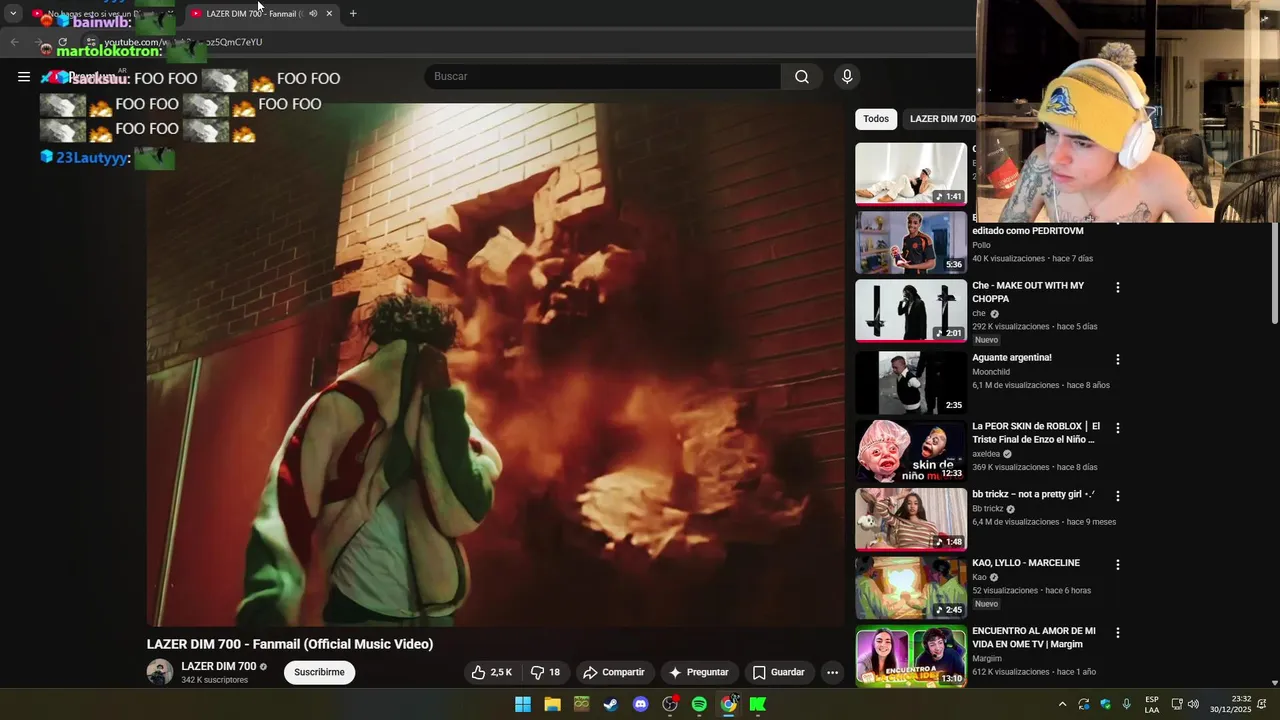The height and width of the screenshot is (720, 1280).
Task: Open the Windows Start menu
Action: 523,704
